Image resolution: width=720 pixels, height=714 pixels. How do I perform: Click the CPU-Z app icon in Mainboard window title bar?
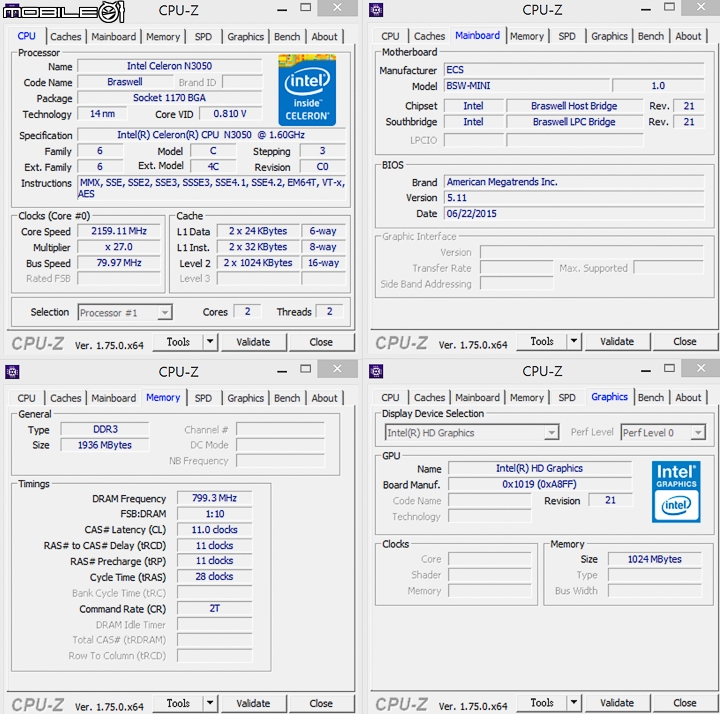click(x=376, y=10)
